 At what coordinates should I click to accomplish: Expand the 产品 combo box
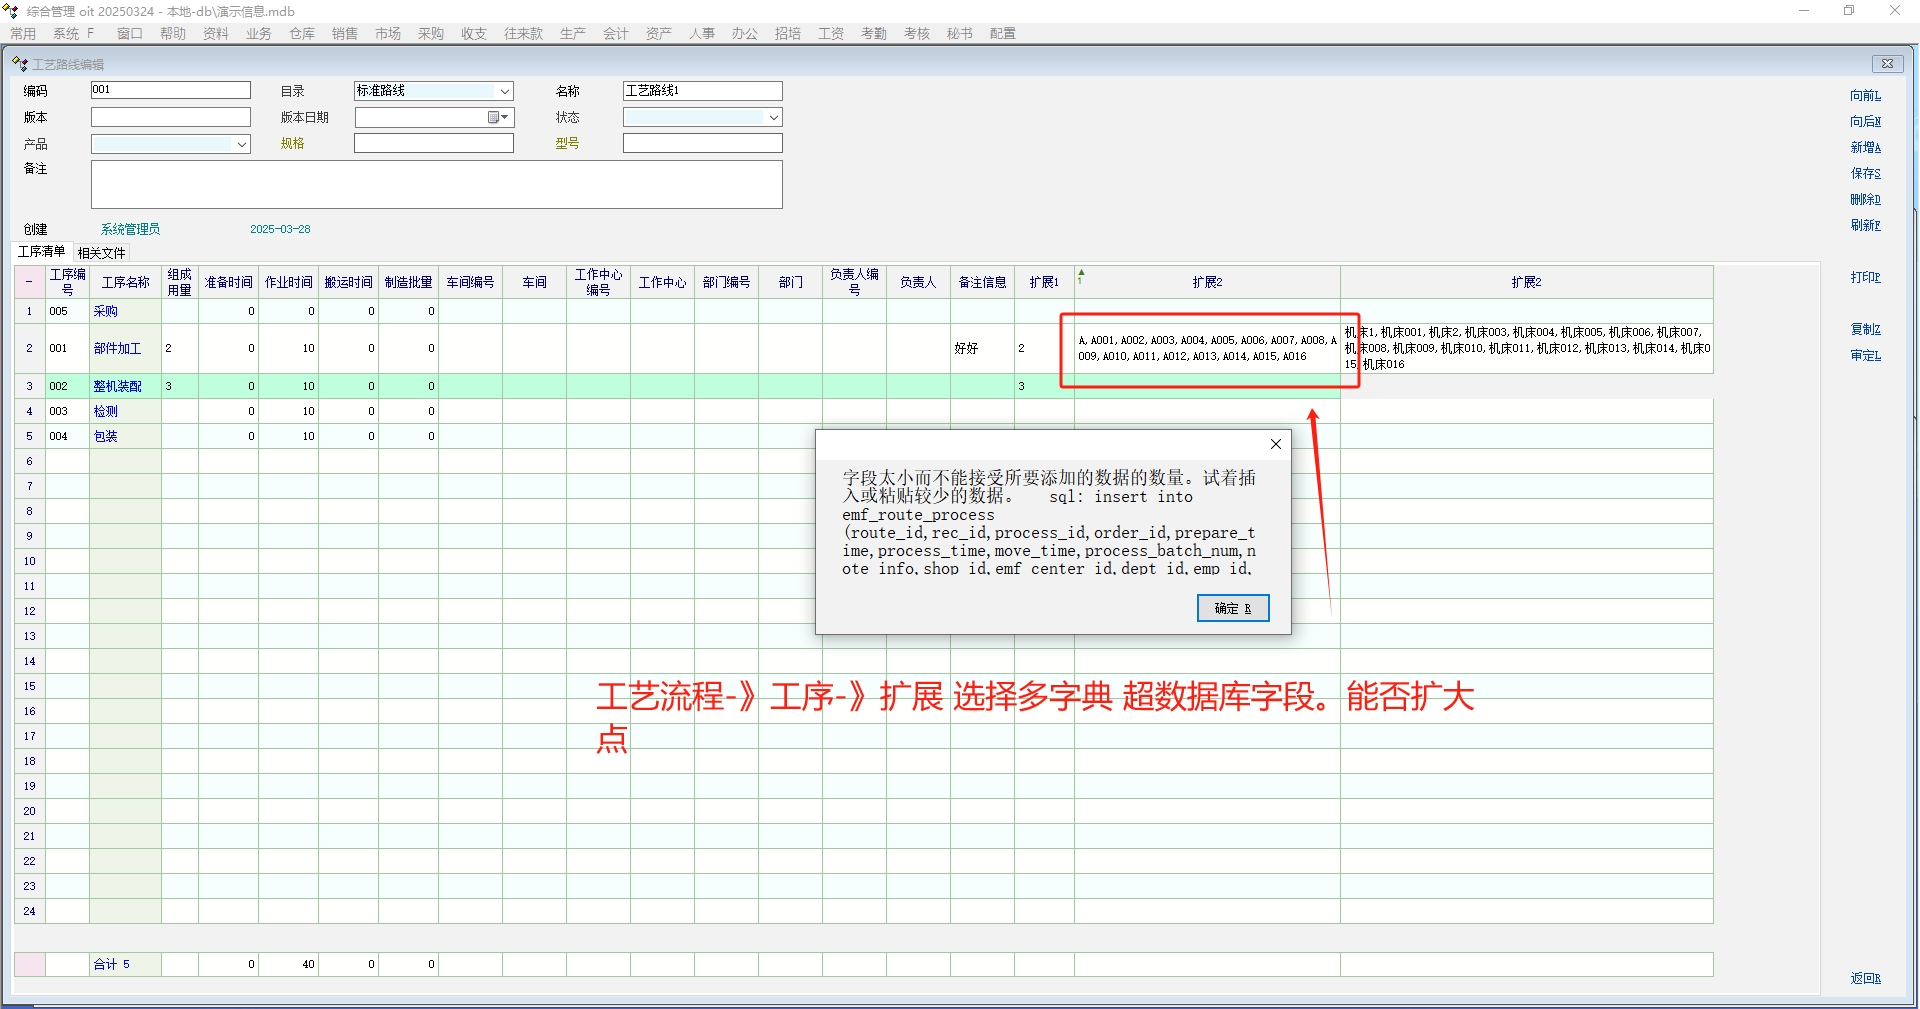[241, 144]
